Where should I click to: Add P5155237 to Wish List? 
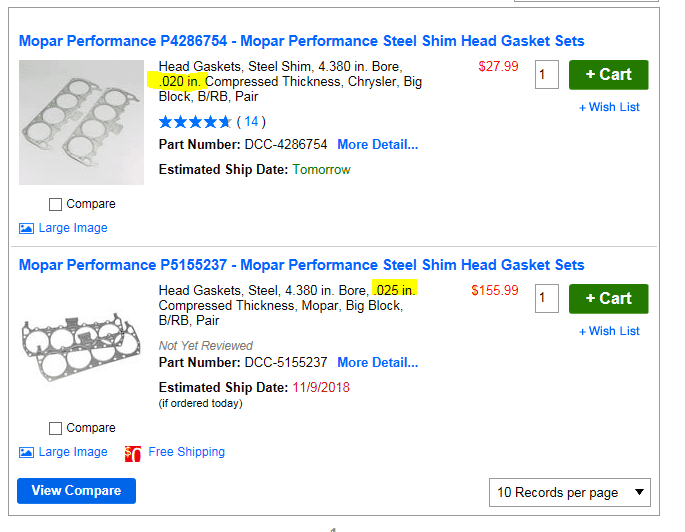[609, 331]
